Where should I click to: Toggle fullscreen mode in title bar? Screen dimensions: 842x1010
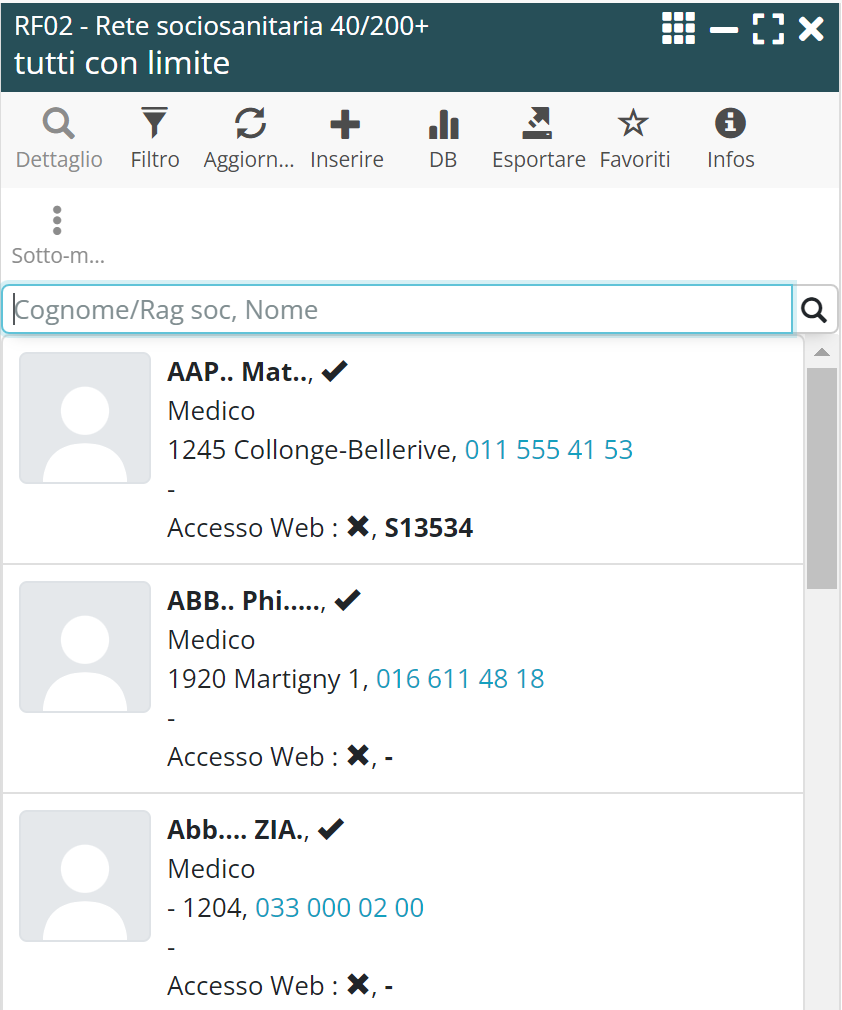pyautogui.click(x=768, y=29)
